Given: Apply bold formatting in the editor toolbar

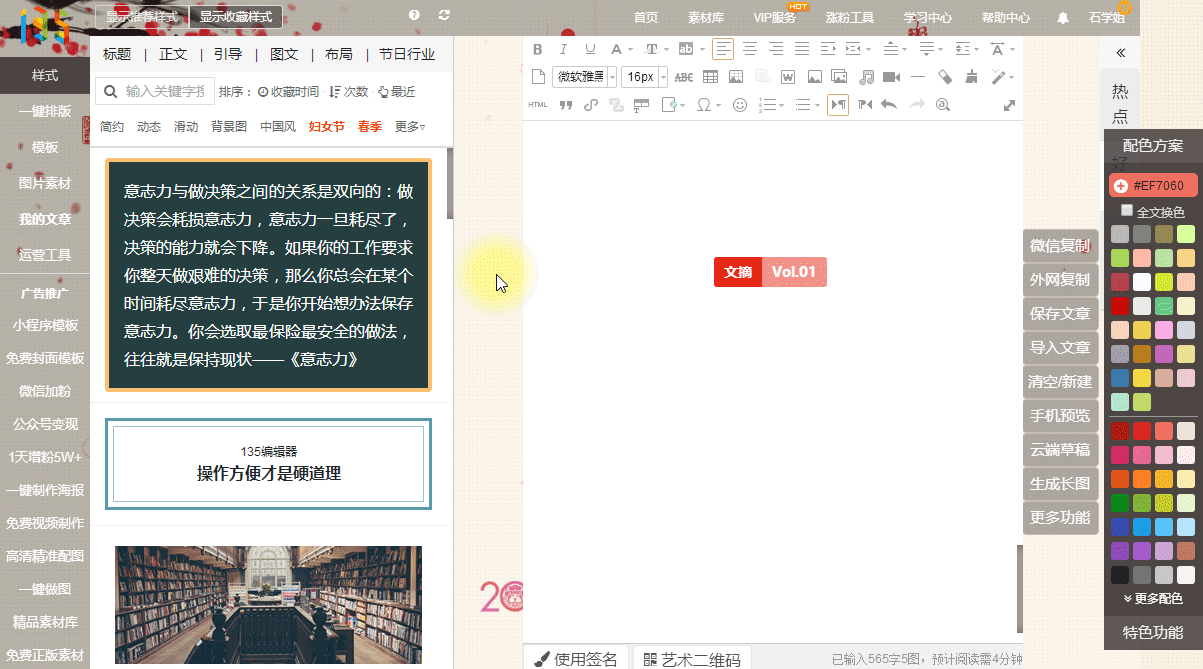Looking at the screenshot, I should (x=538, y=49).
